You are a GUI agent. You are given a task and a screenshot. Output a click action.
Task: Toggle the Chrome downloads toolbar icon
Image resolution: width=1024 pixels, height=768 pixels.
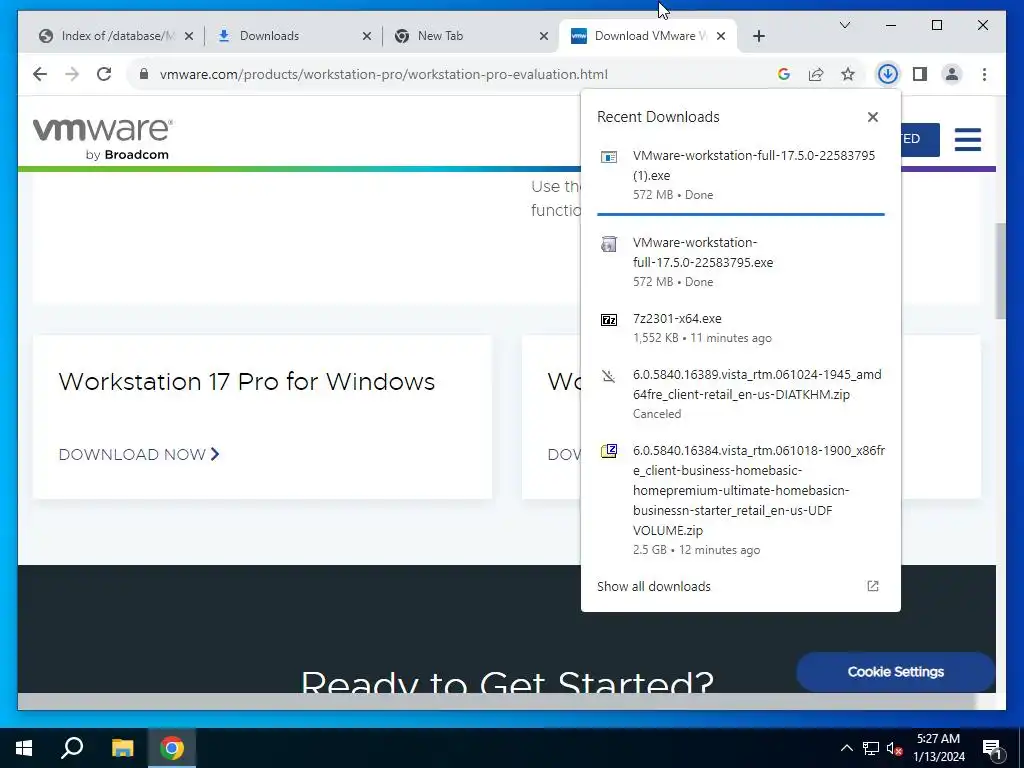point(888,74)
